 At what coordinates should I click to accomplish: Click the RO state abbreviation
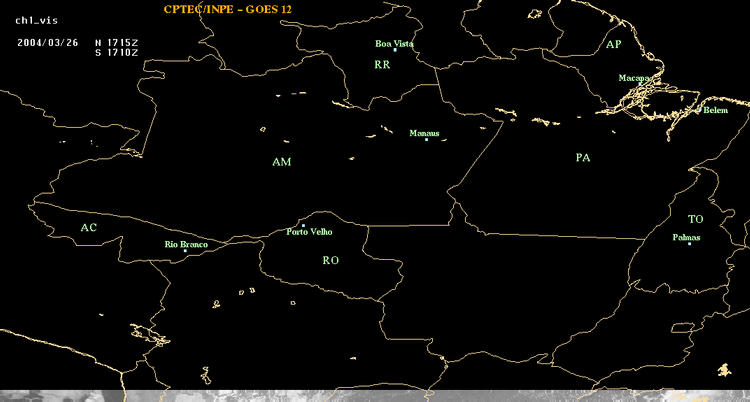coord(331,260)
